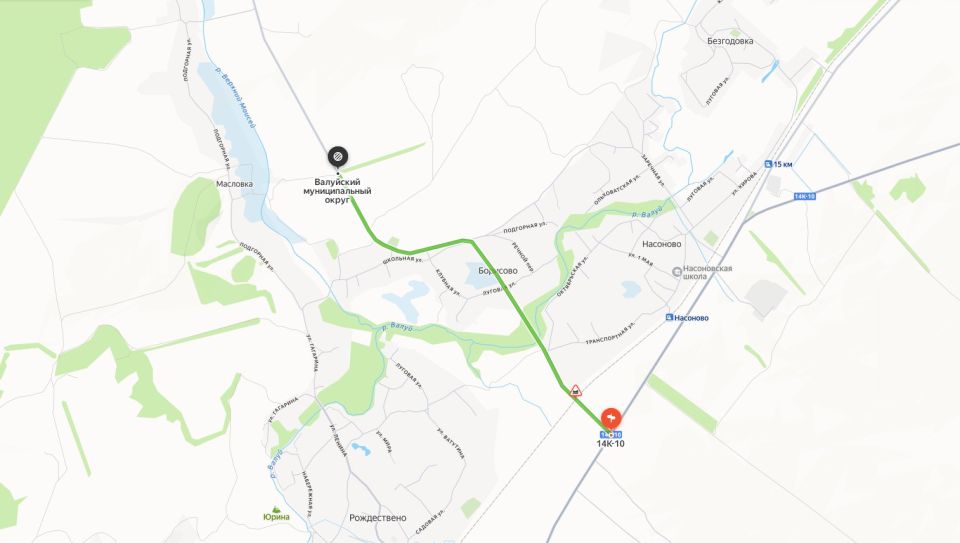Click the Насоново village name label
This screenshot has height=543, width=960.
click(661, 244)
